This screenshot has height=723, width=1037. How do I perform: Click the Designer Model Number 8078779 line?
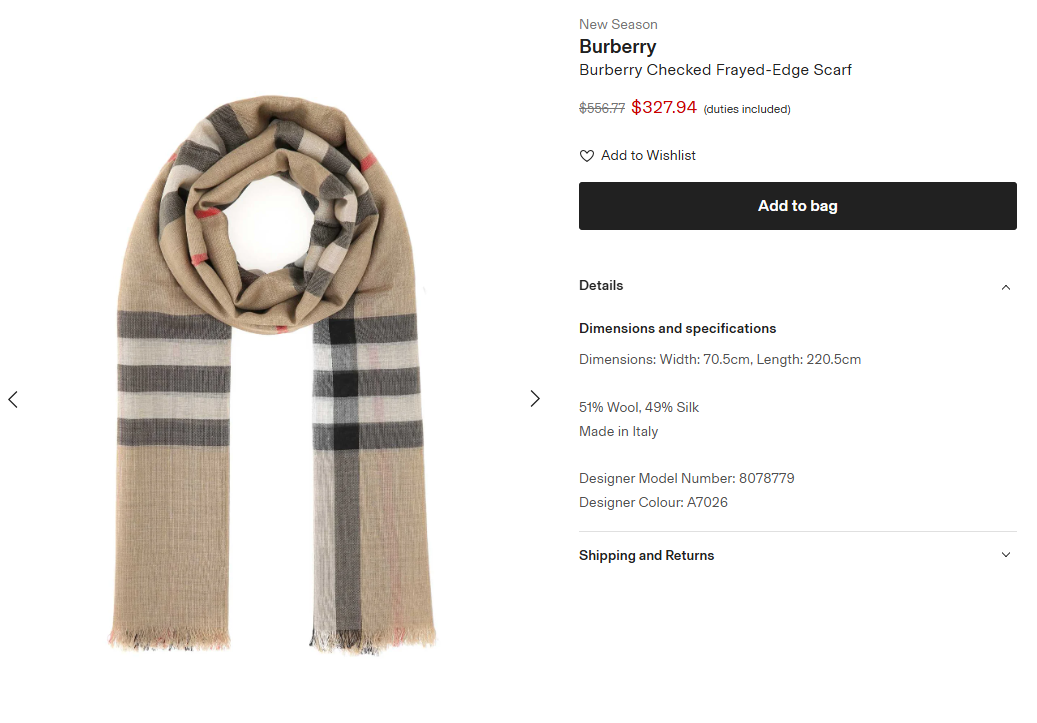(686, 479)
